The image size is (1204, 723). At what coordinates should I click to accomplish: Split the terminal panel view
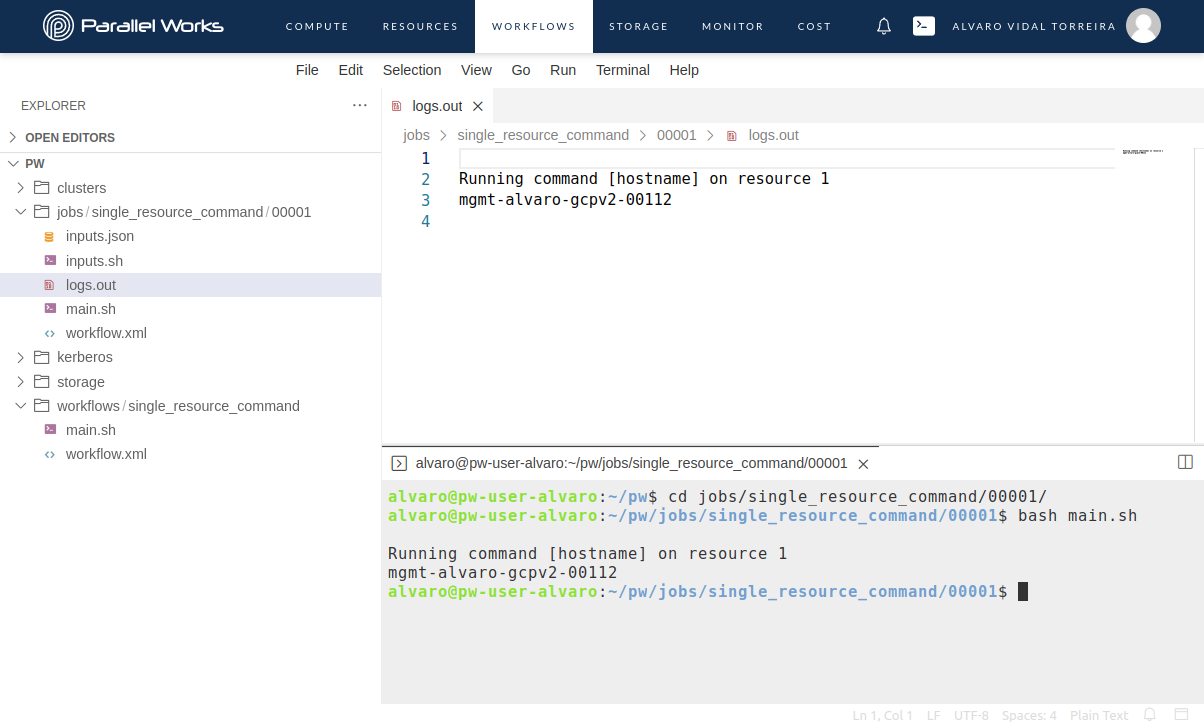pyautogui.click(x=1185, y=462)
